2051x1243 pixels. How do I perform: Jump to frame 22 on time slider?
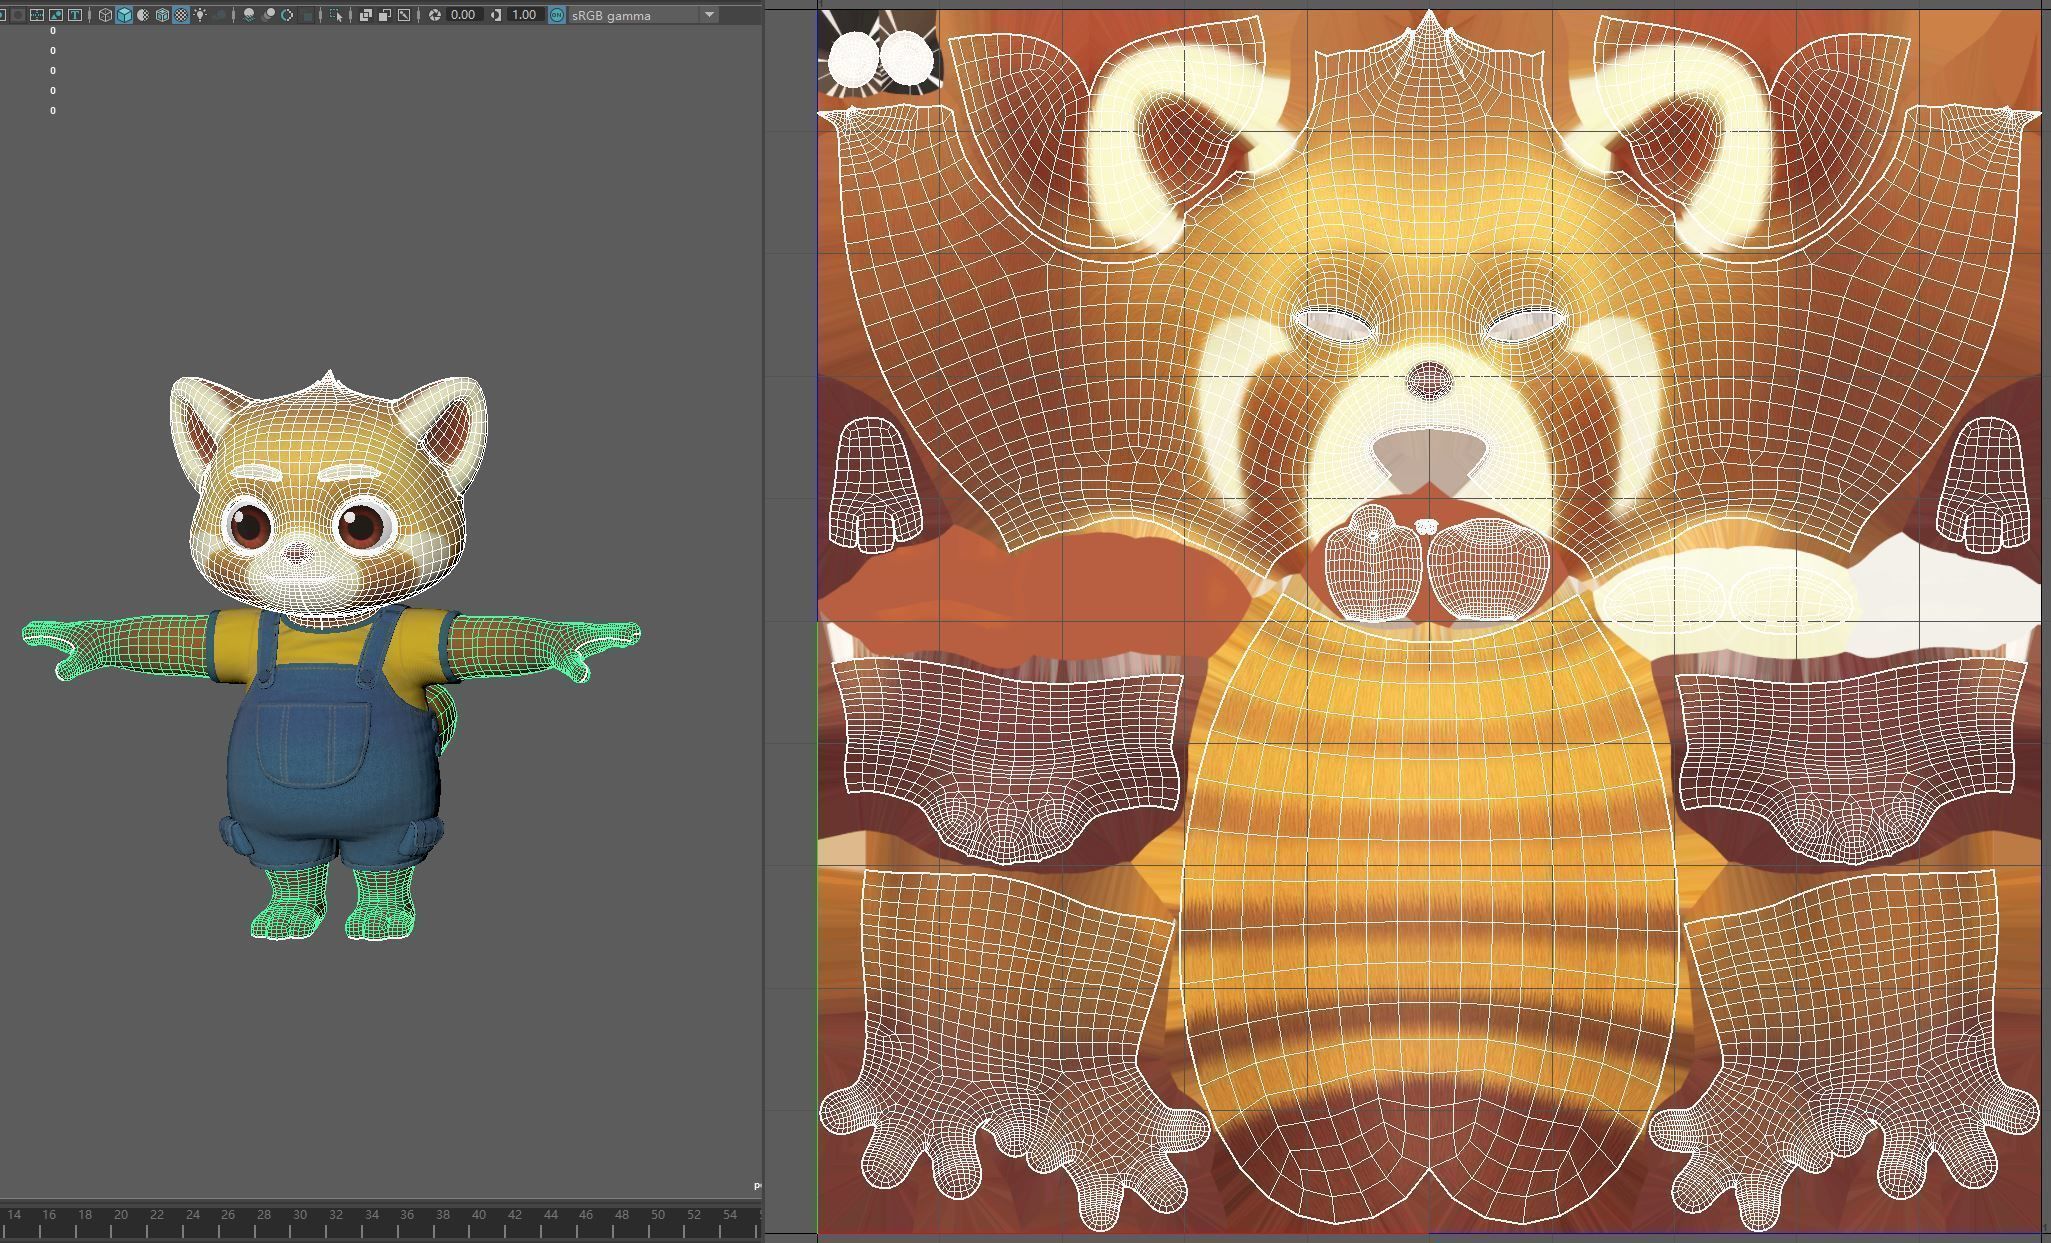(157, 1215)
